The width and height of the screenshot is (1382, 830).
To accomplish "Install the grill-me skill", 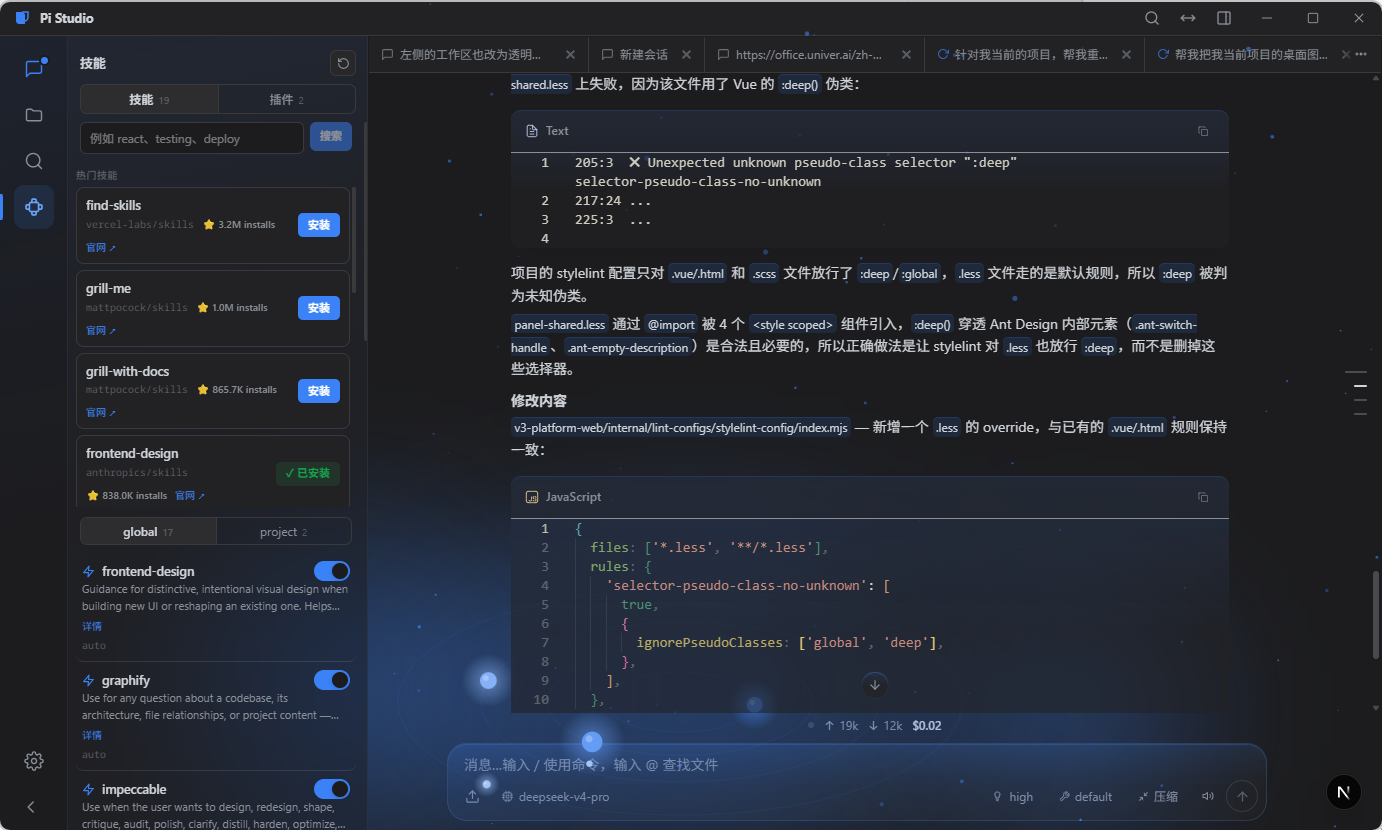I will (319, 308).
